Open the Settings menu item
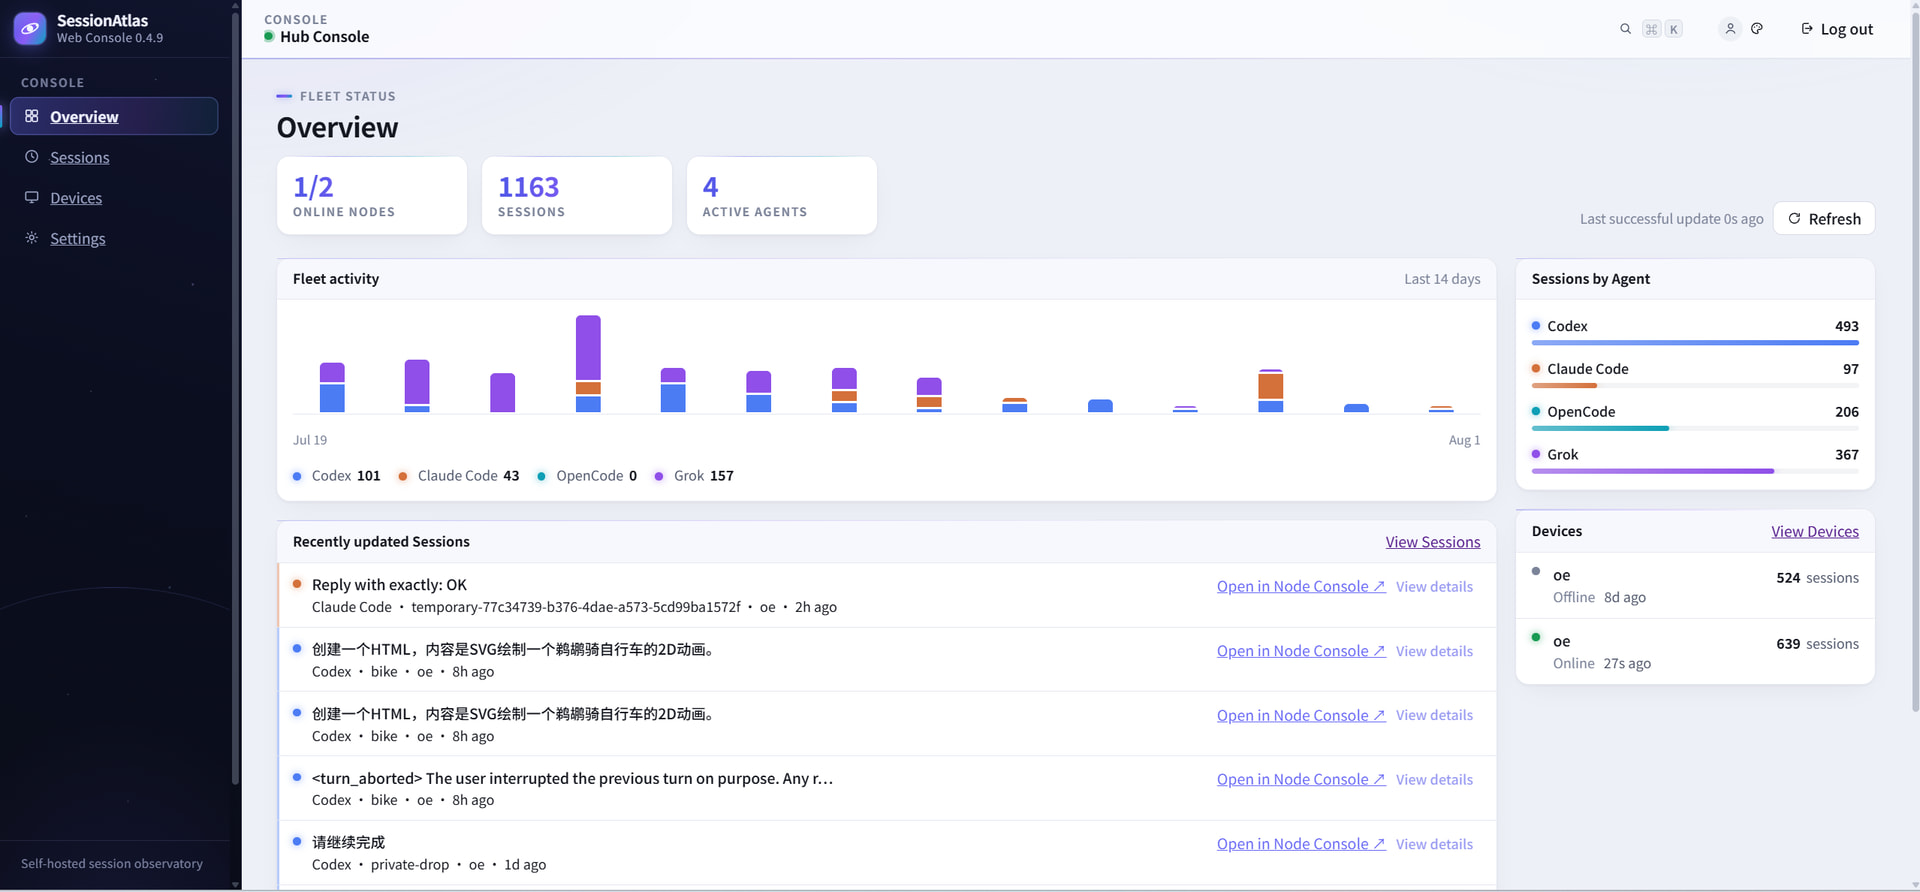1920x892 pixels. tap(78, 238)
